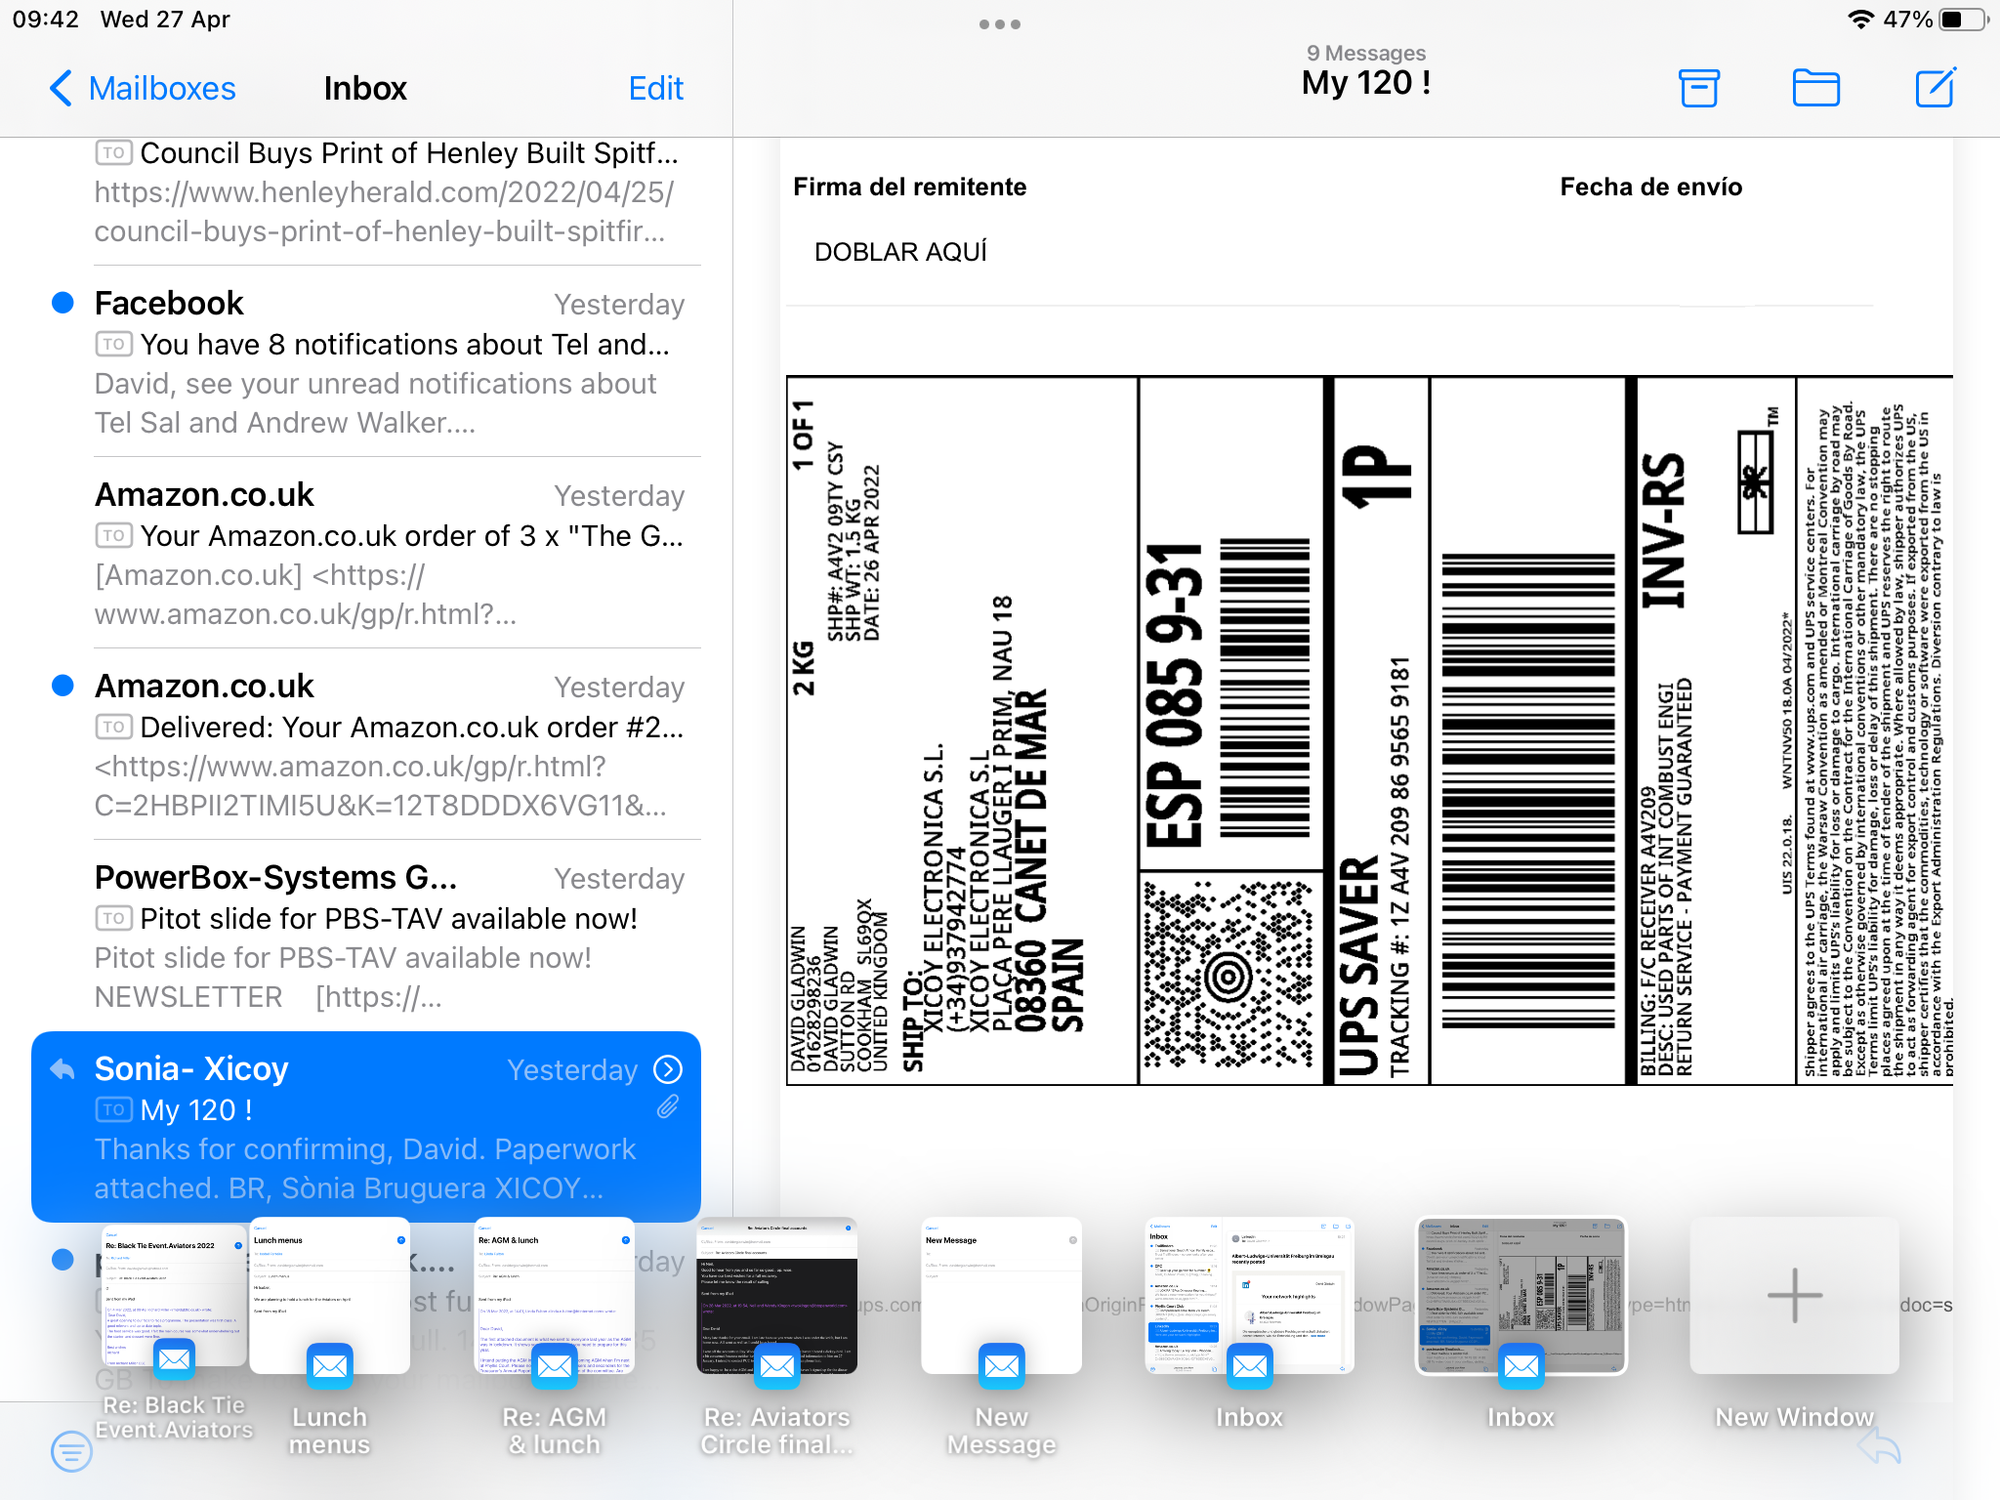
Task: Tap the archive box icon
Action: pos(1698,88)
